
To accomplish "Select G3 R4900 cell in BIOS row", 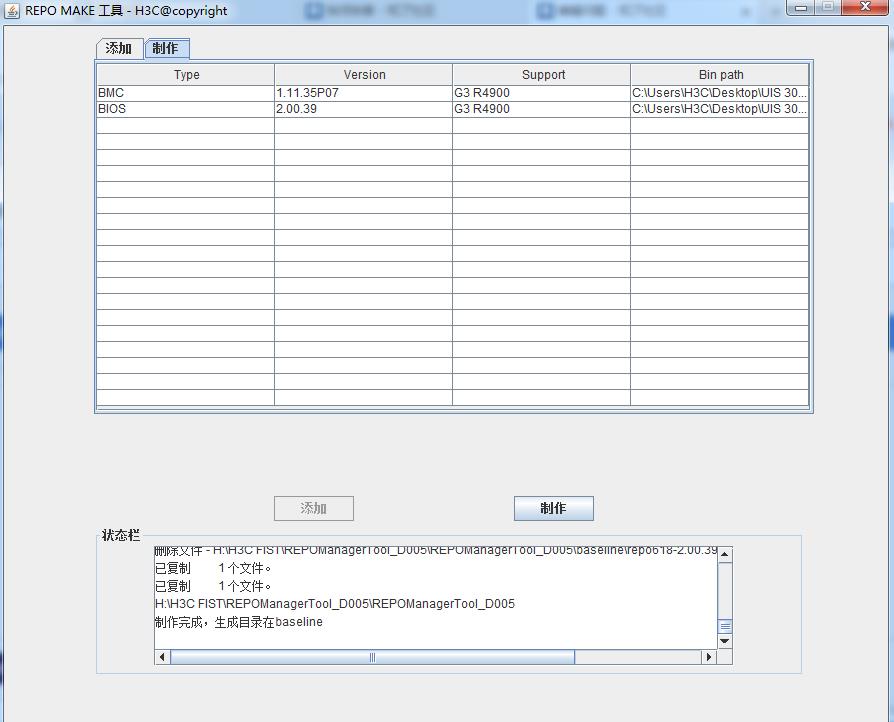I will click(x=542, y=109).
